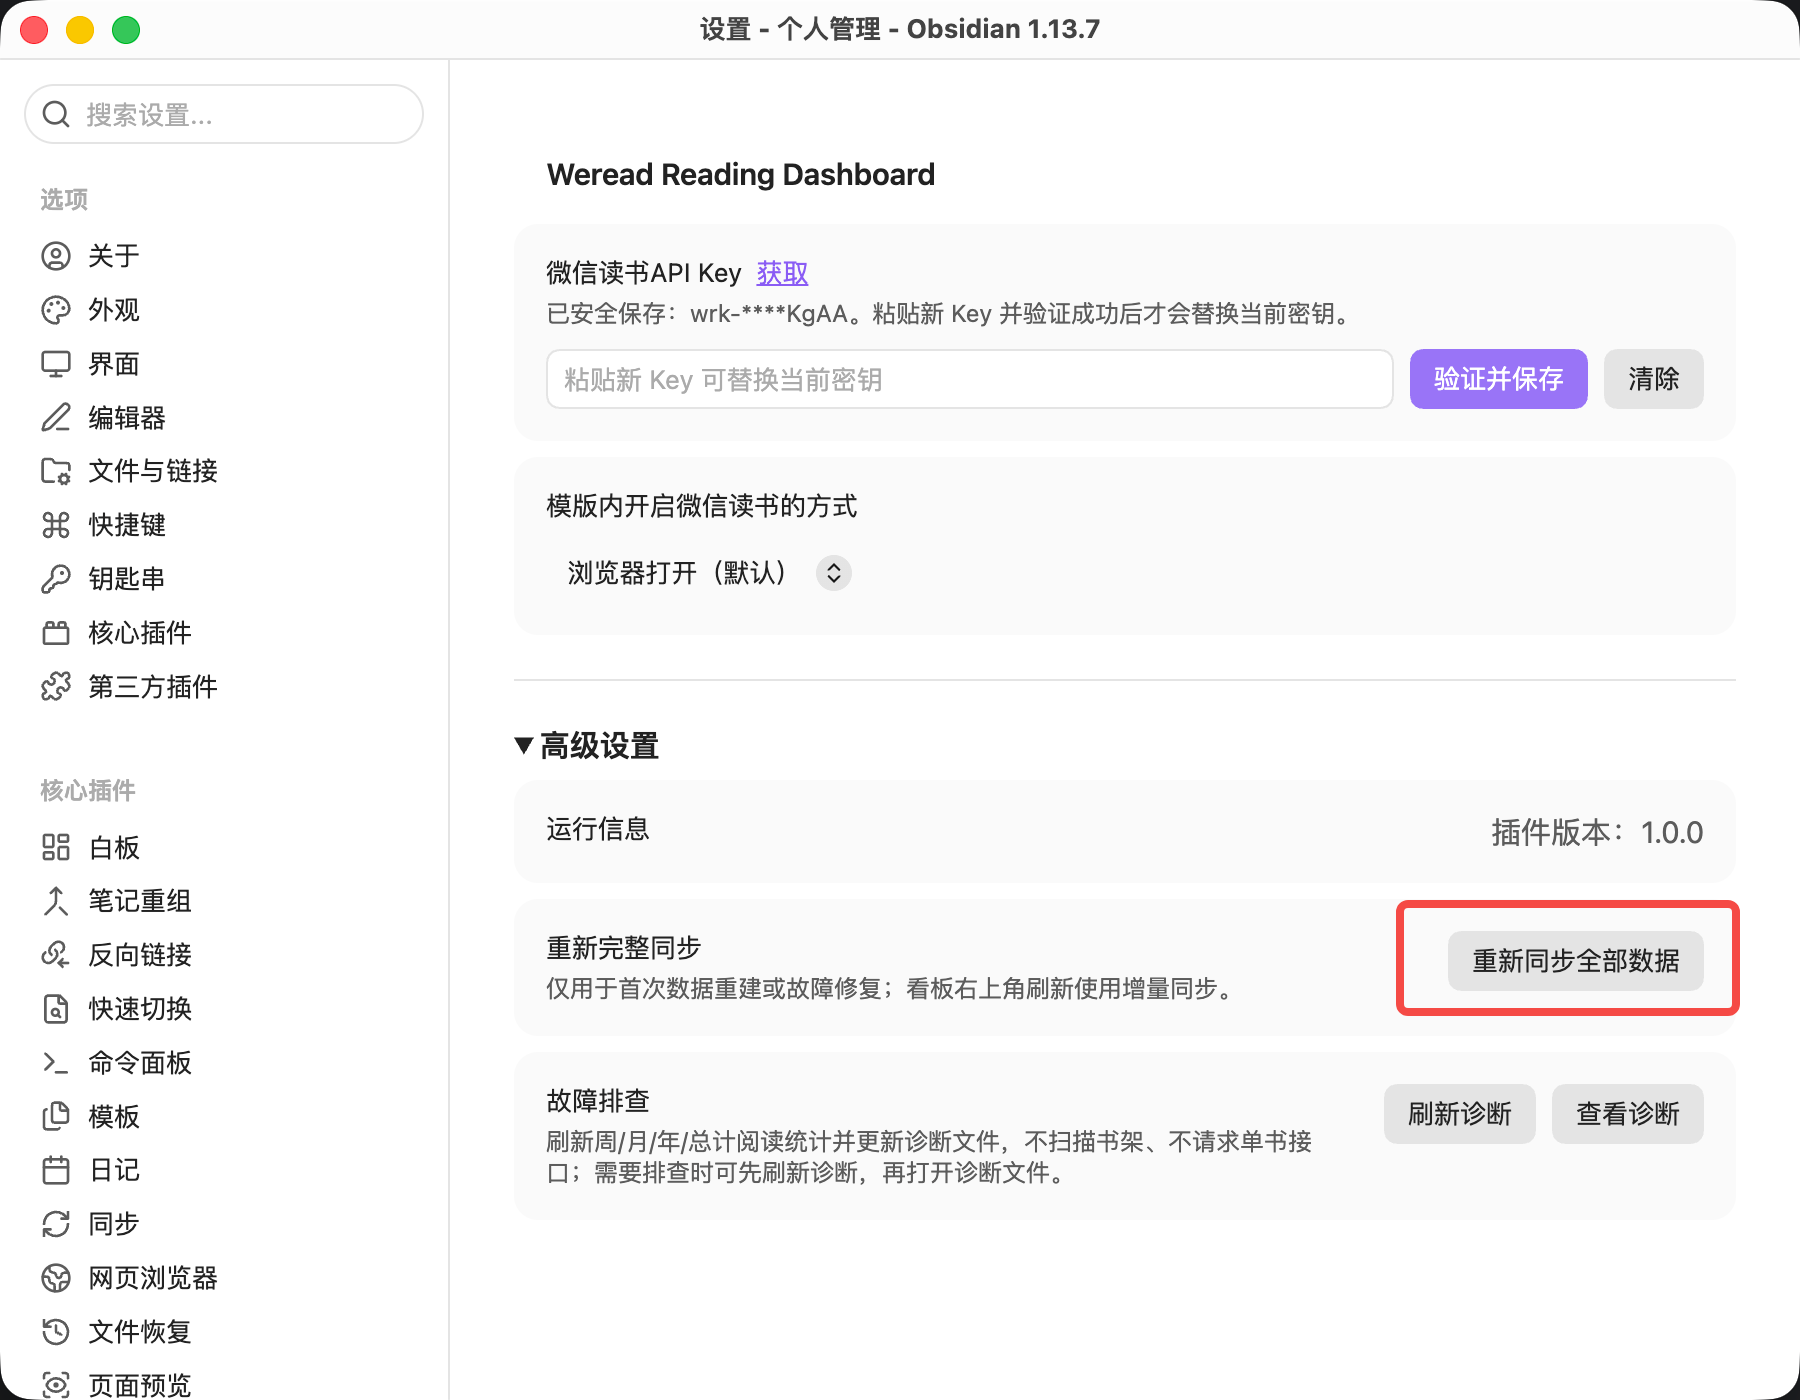Click the 刷新诊断 button
1800x1400 pixels.
click(x=1459, y=1114)
